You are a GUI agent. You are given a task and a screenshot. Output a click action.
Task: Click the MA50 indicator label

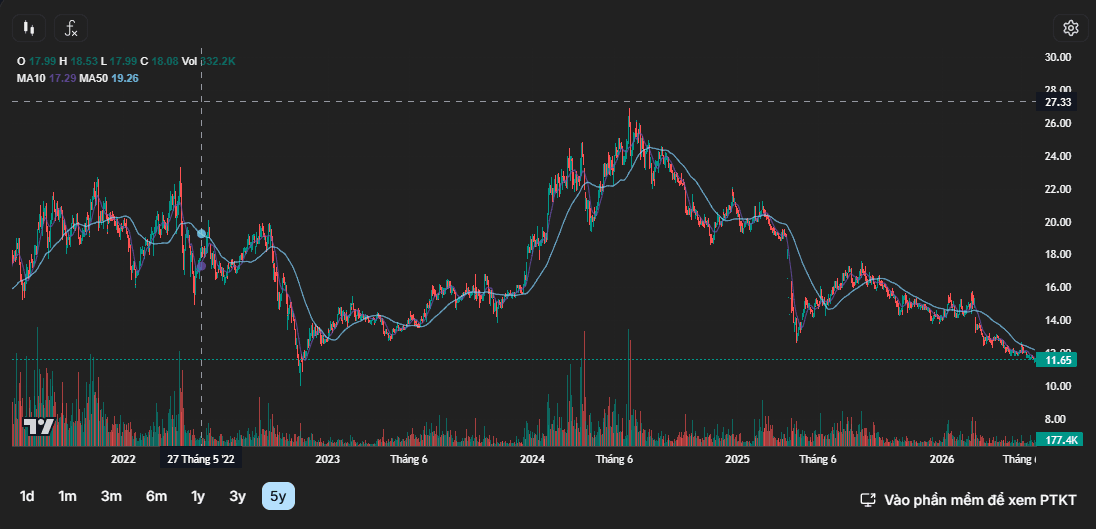pyautogui.click(x=94, y=78)
